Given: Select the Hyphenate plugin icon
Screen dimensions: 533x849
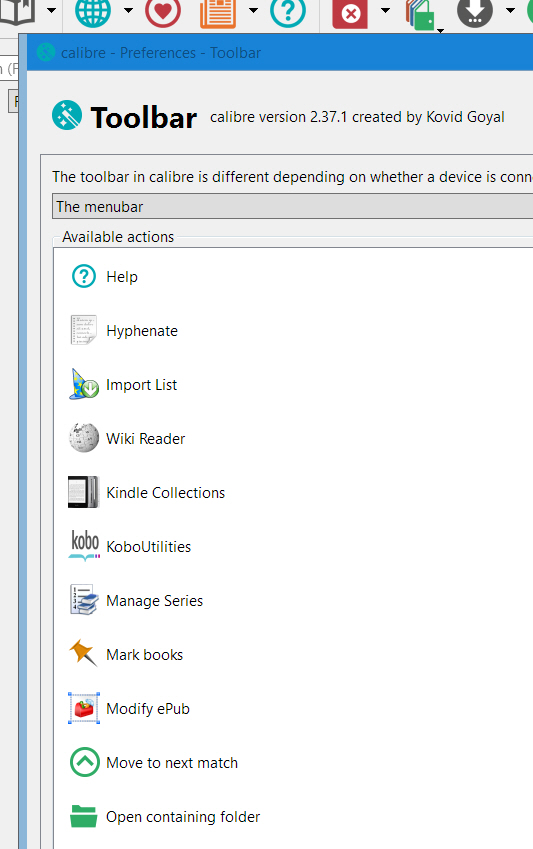Looking at the screenshot, I should tap(84, 330).
